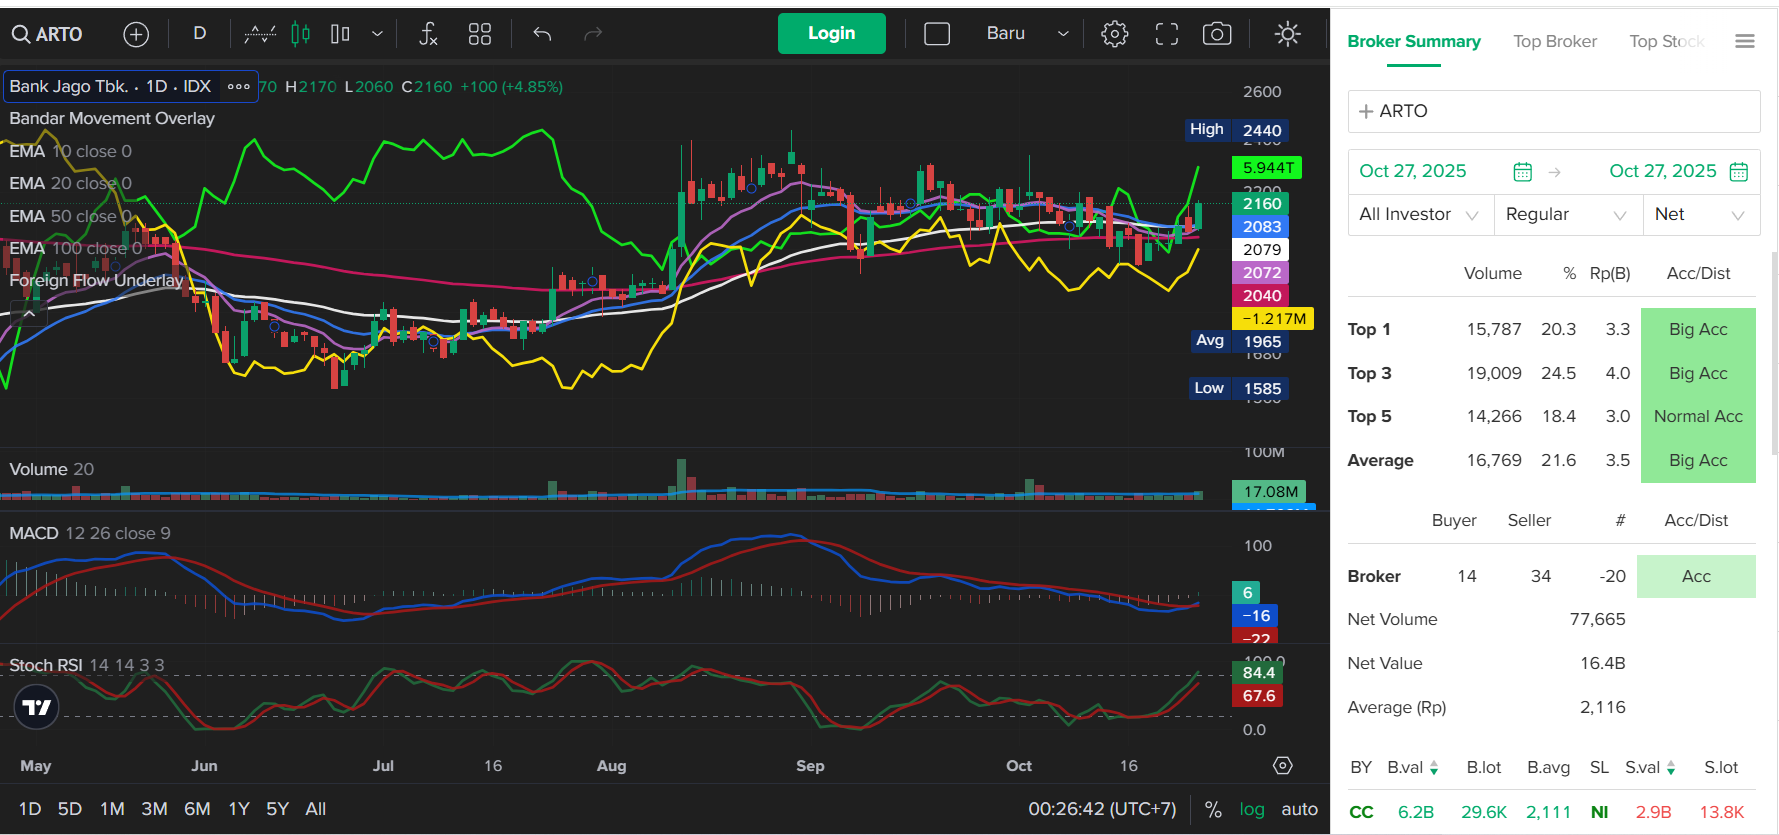Switch to the Top Broker tab
Viewport: 1779px width, 835px height.
1554,42
